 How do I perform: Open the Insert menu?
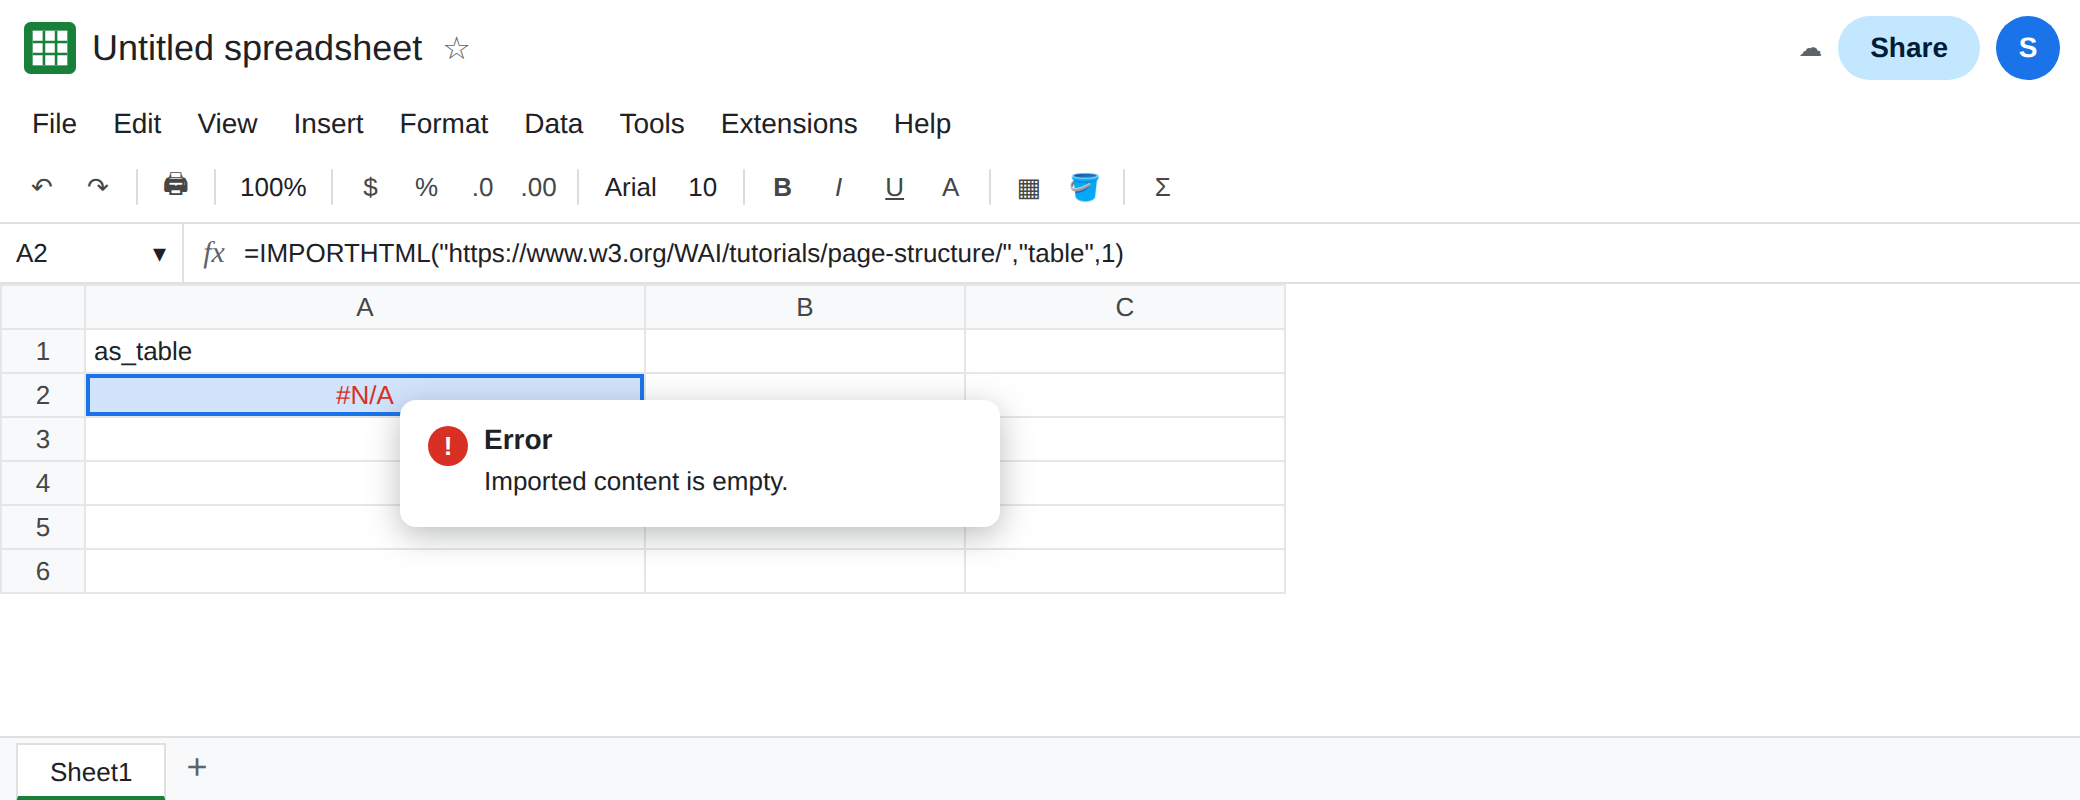[328, 123]
